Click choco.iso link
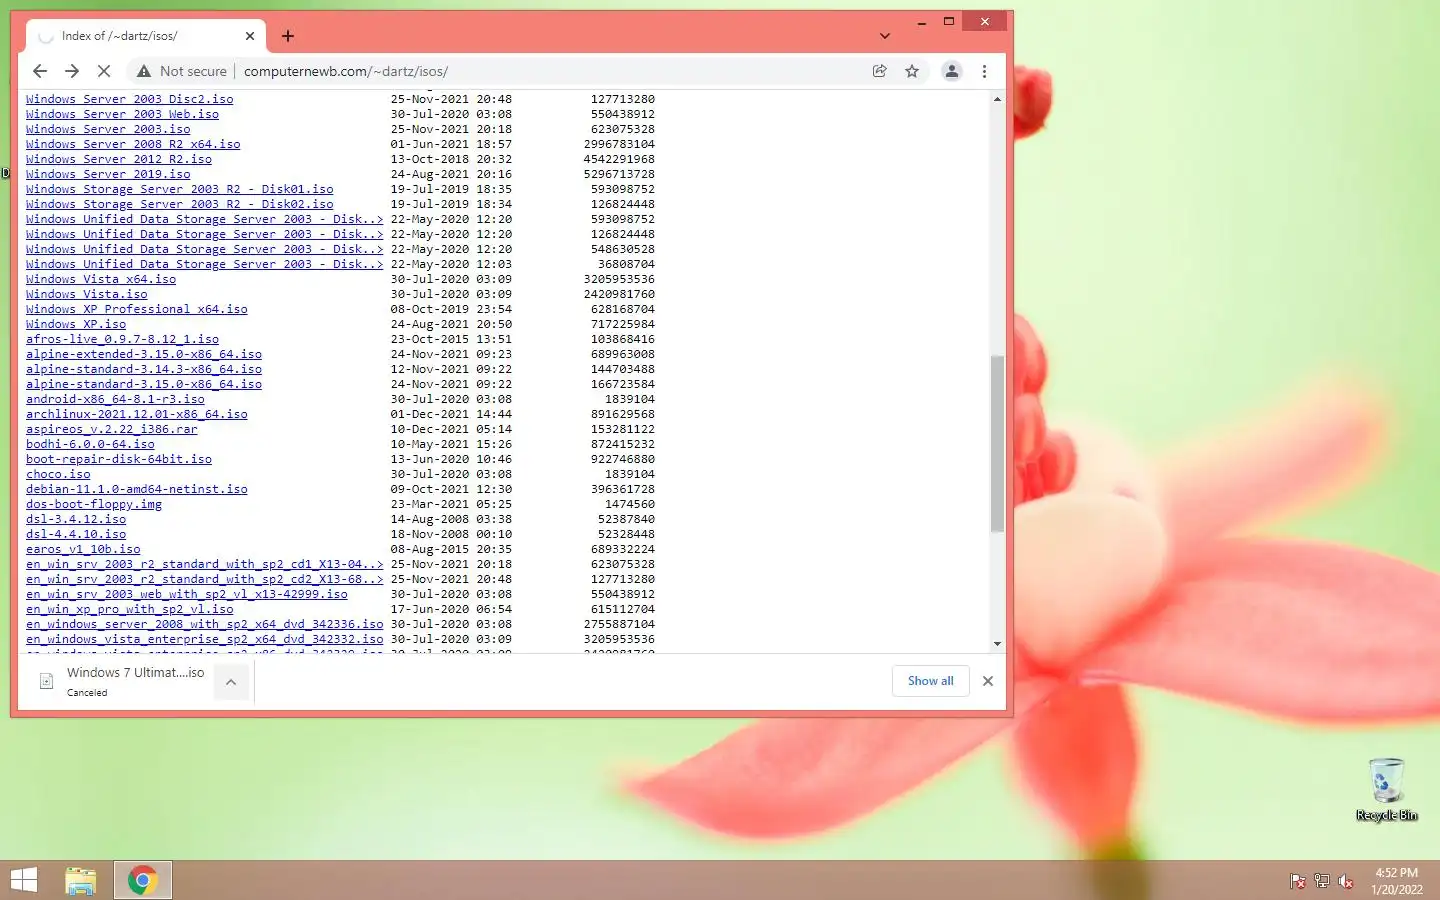 click(58, 474)
